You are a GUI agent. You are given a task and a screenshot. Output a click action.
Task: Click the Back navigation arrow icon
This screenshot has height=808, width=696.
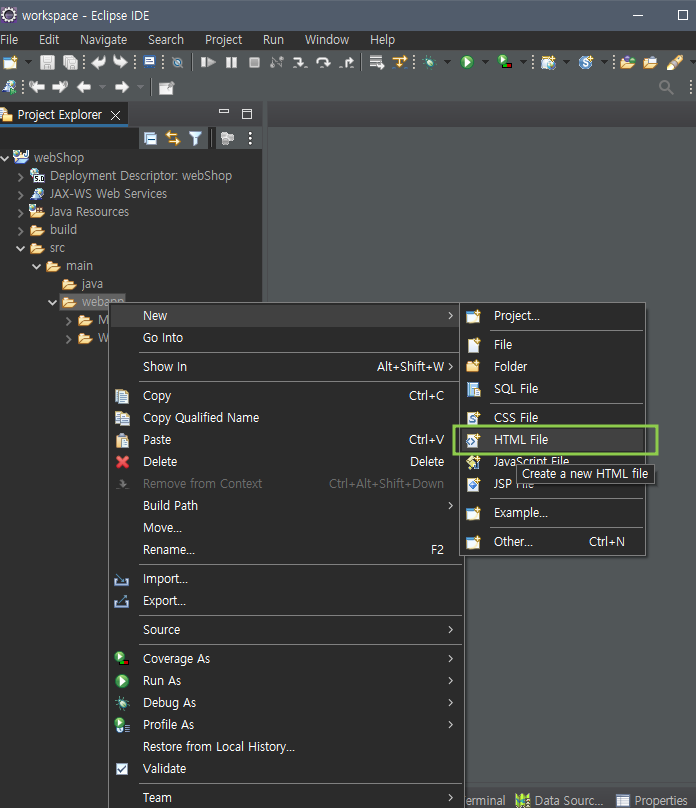tap(84, 87)
